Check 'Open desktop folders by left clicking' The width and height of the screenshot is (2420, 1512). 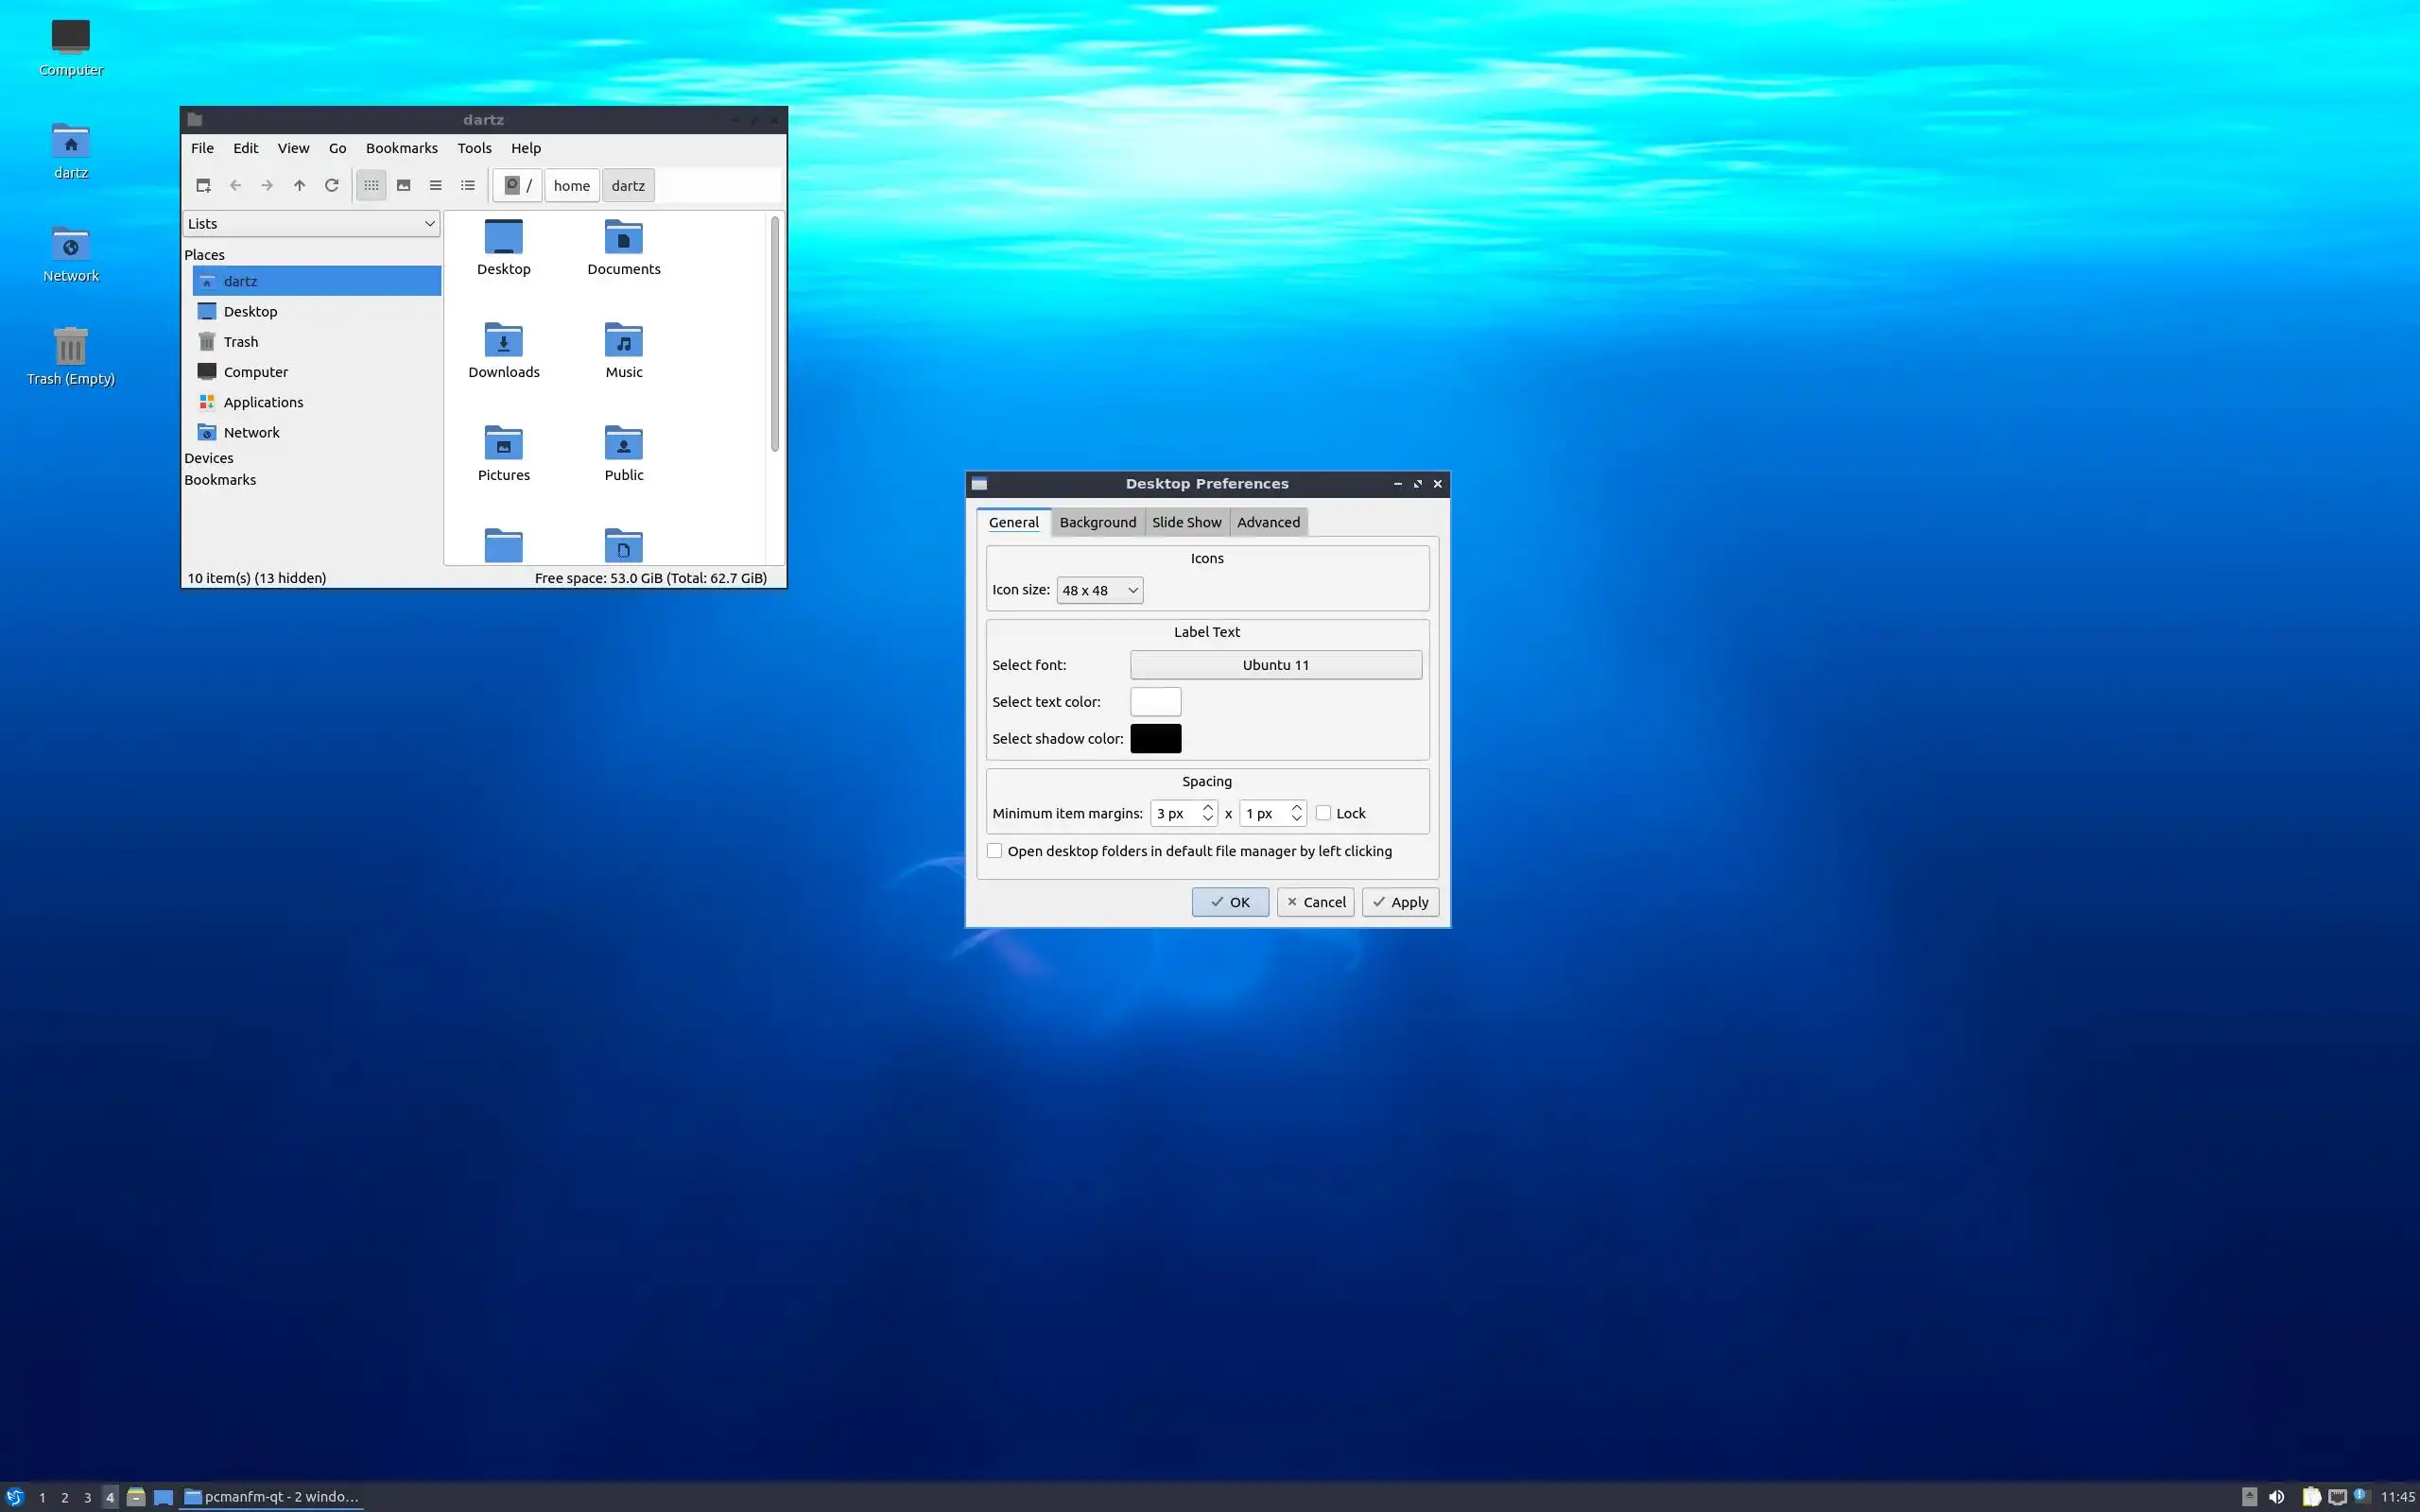(x=994, y=851)
